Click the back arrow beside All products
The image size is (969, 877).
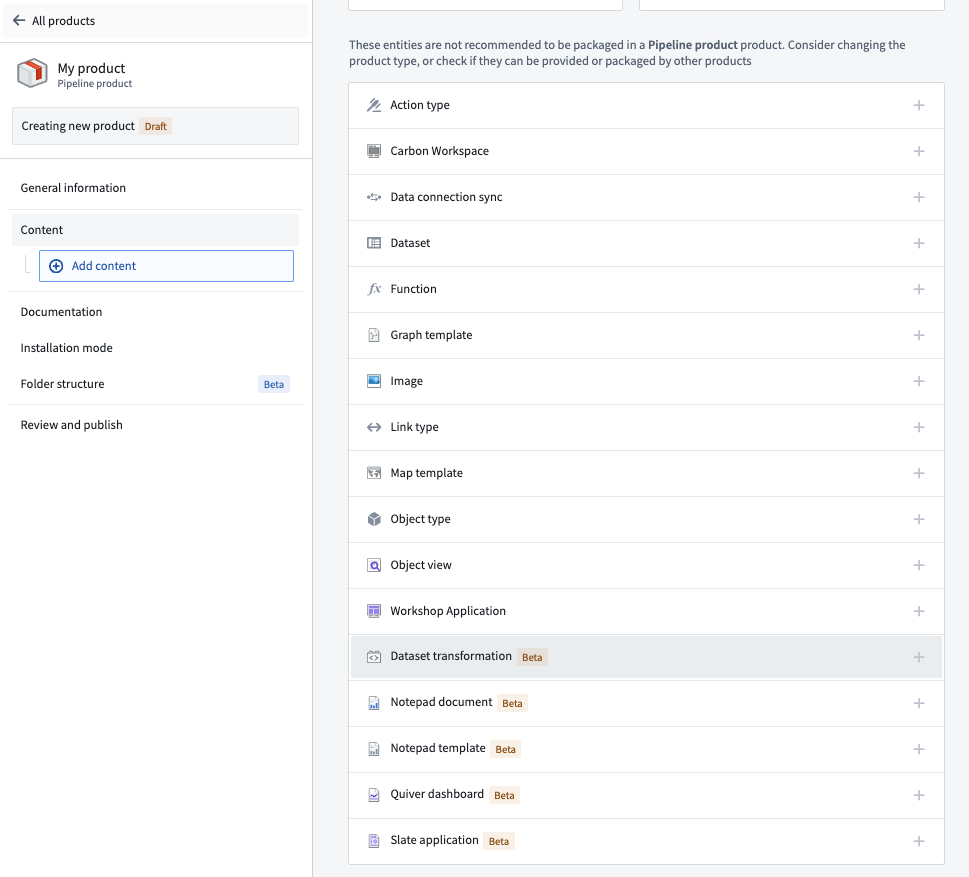pos(19,20)
